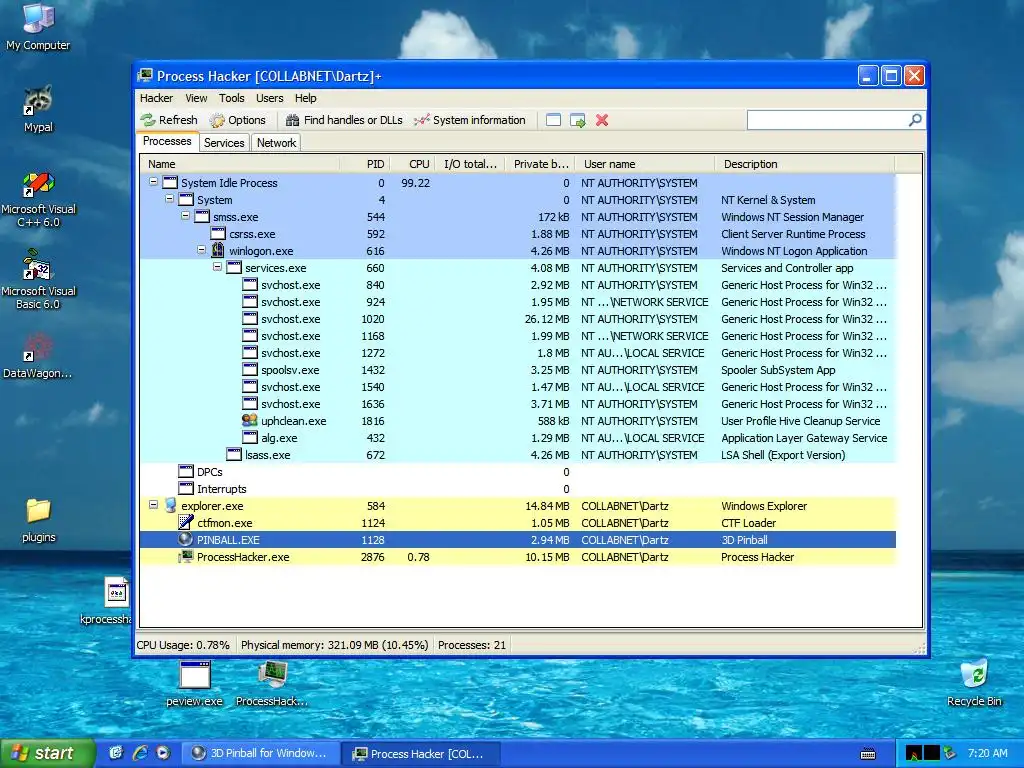
Task: Click the uphclean.exe process icon
Action: (249, 421)
